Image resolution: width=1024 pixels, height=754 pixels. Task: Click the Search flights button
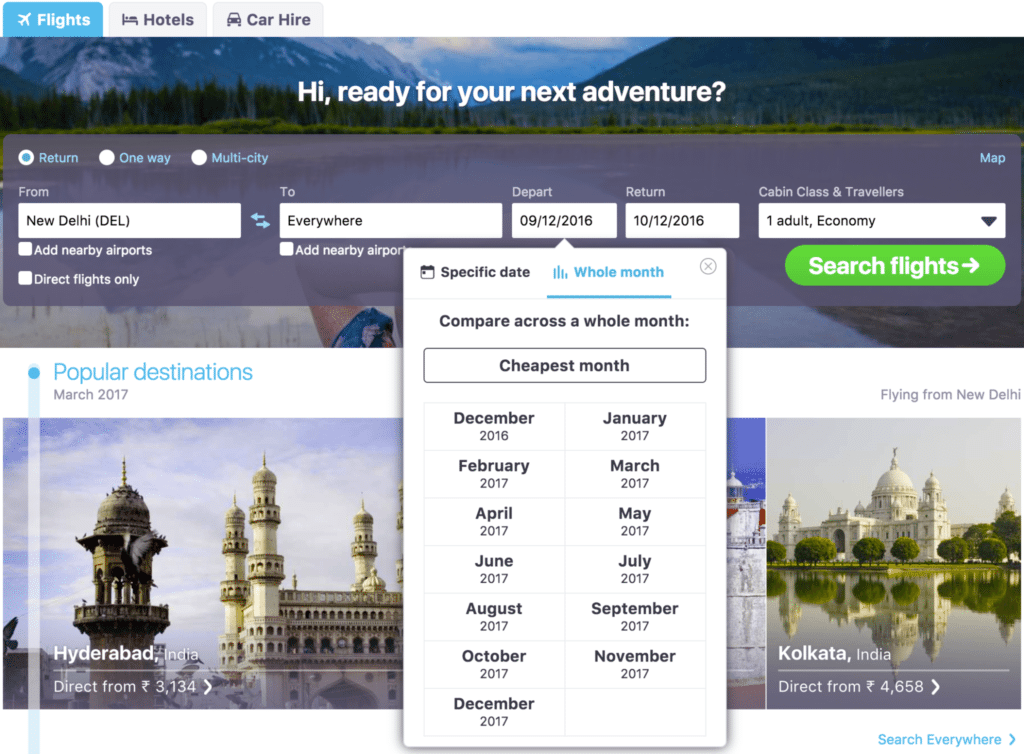pyautogui.click(x=893, y=266)
